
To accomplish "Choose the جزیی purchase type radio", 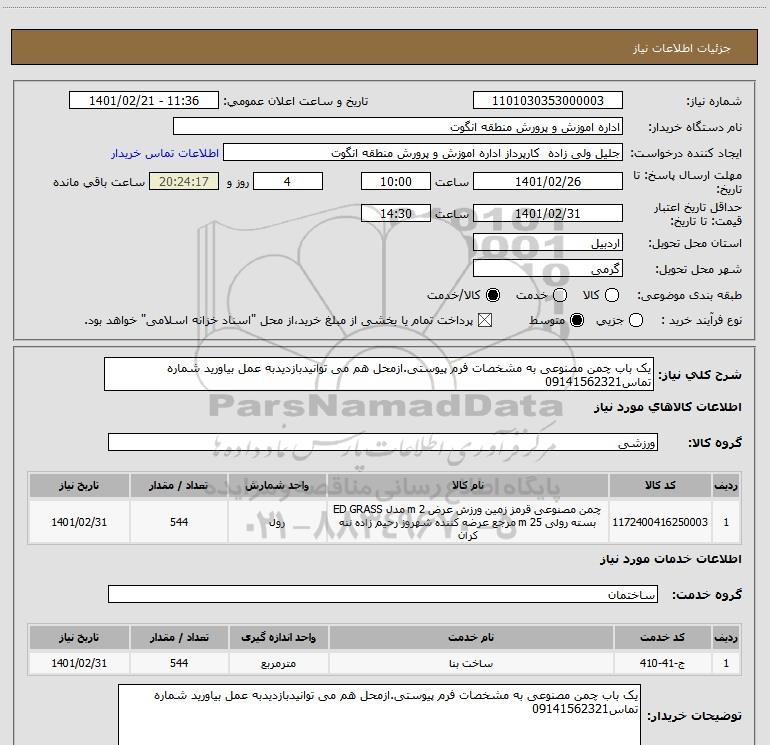I will (636, 321).
